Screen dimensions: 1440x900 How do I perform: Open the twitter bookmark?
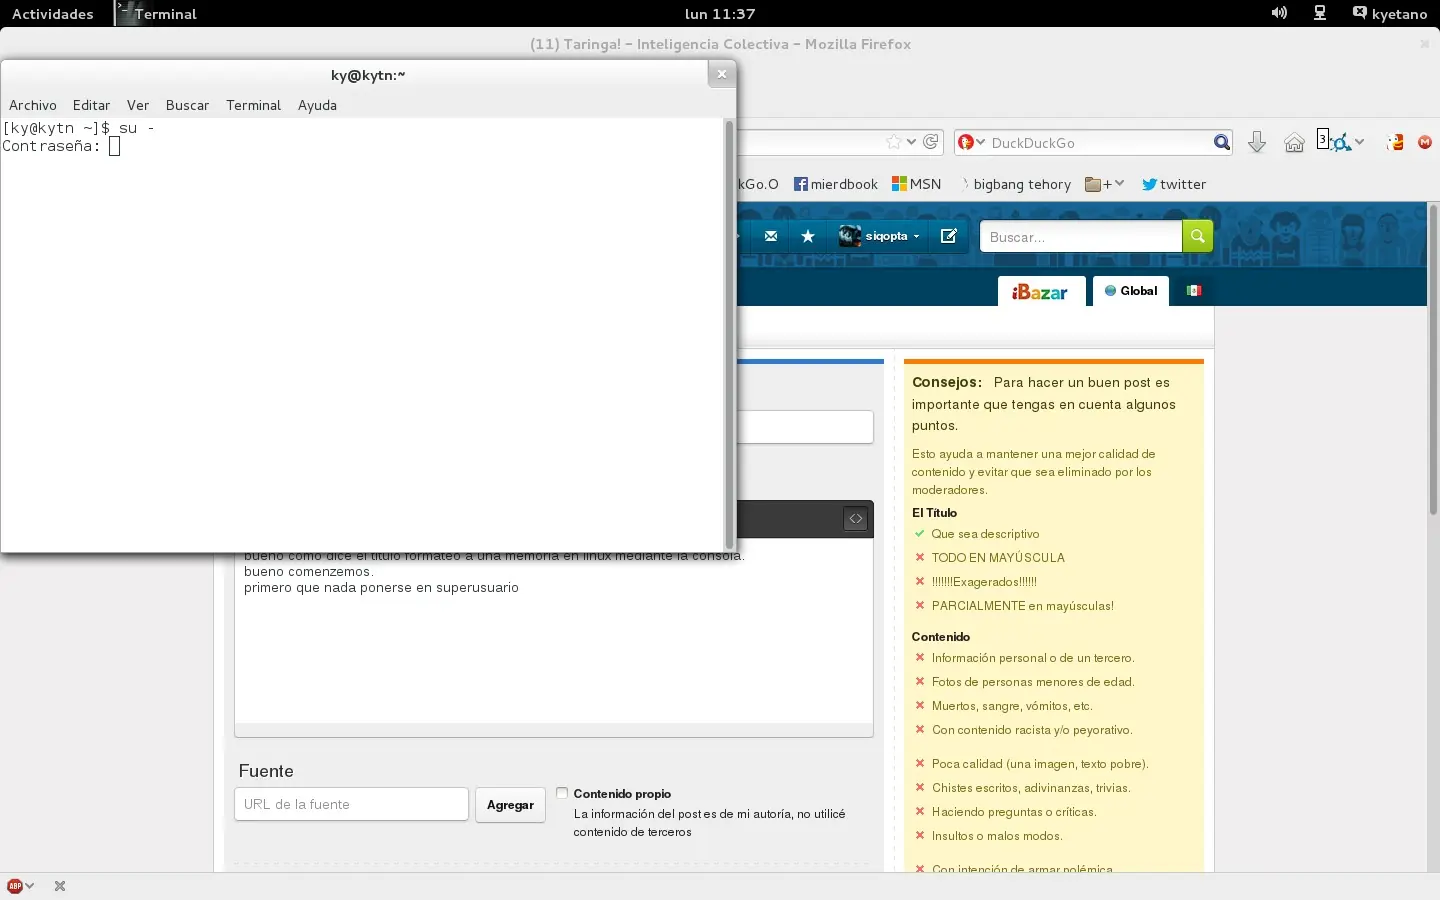[x=1174, y=184]
